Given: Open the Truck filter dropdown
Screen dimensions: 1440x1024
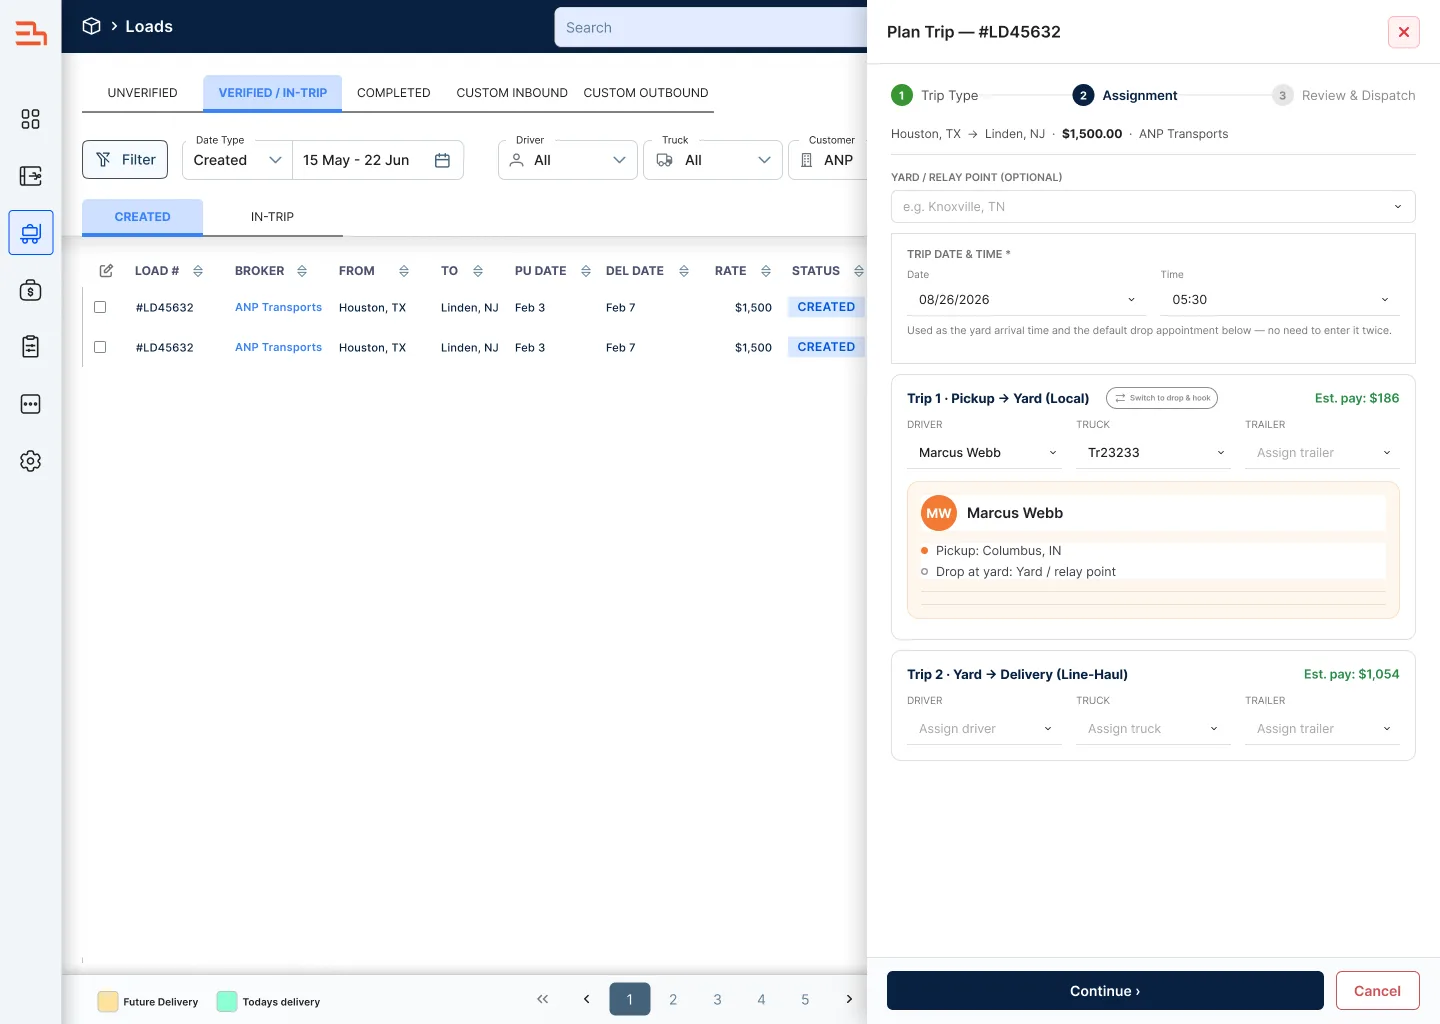Looking at the screenshot, I should [713, 160].
